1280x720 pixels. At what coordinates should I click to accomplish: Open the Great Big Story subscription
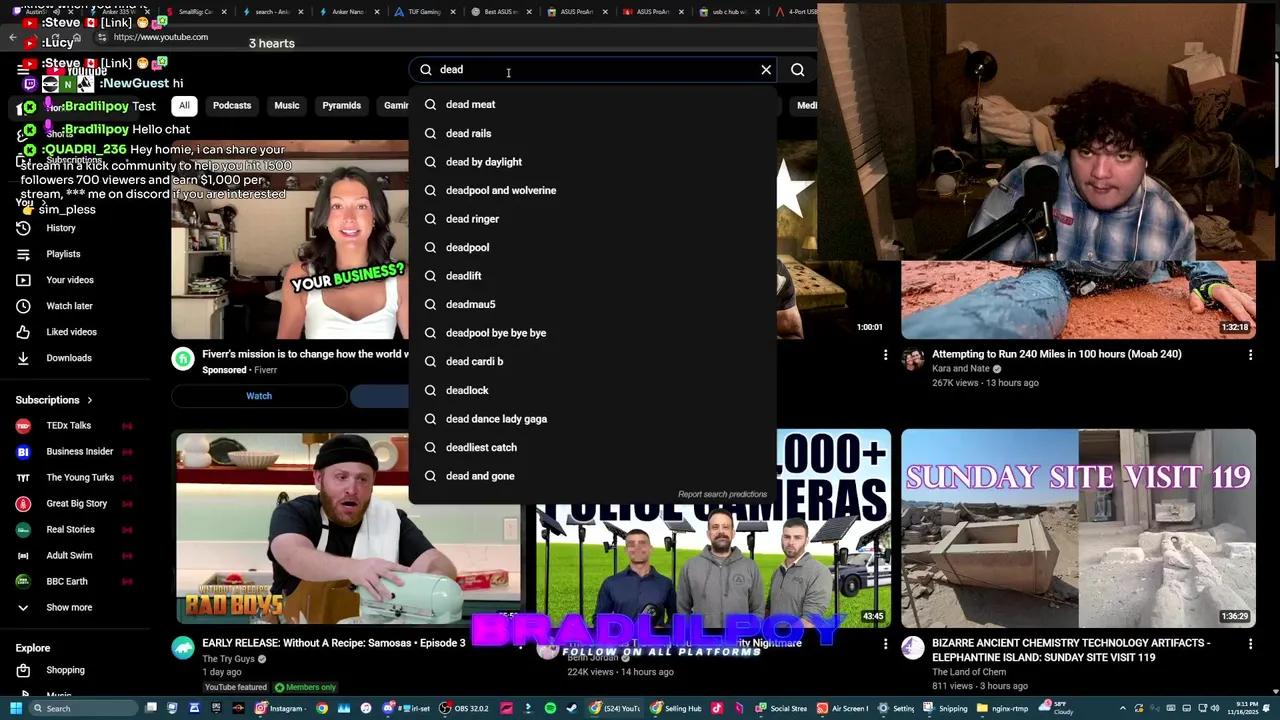[x=76, y=504]
